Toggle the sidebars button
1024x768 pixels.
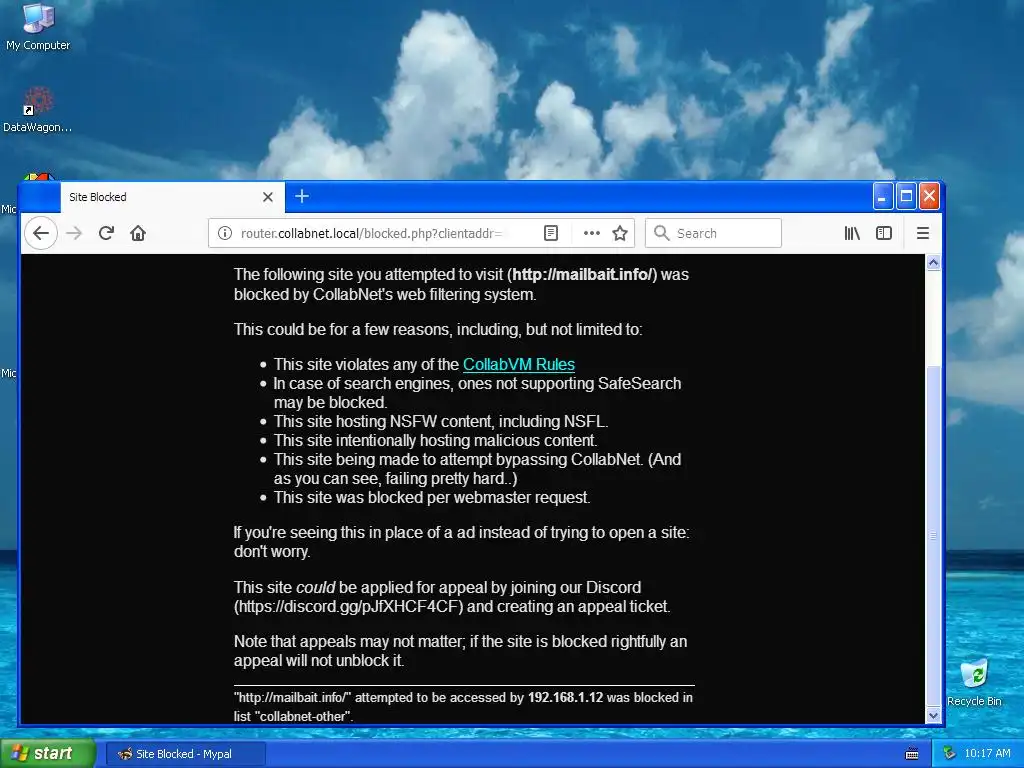point(884,233)
